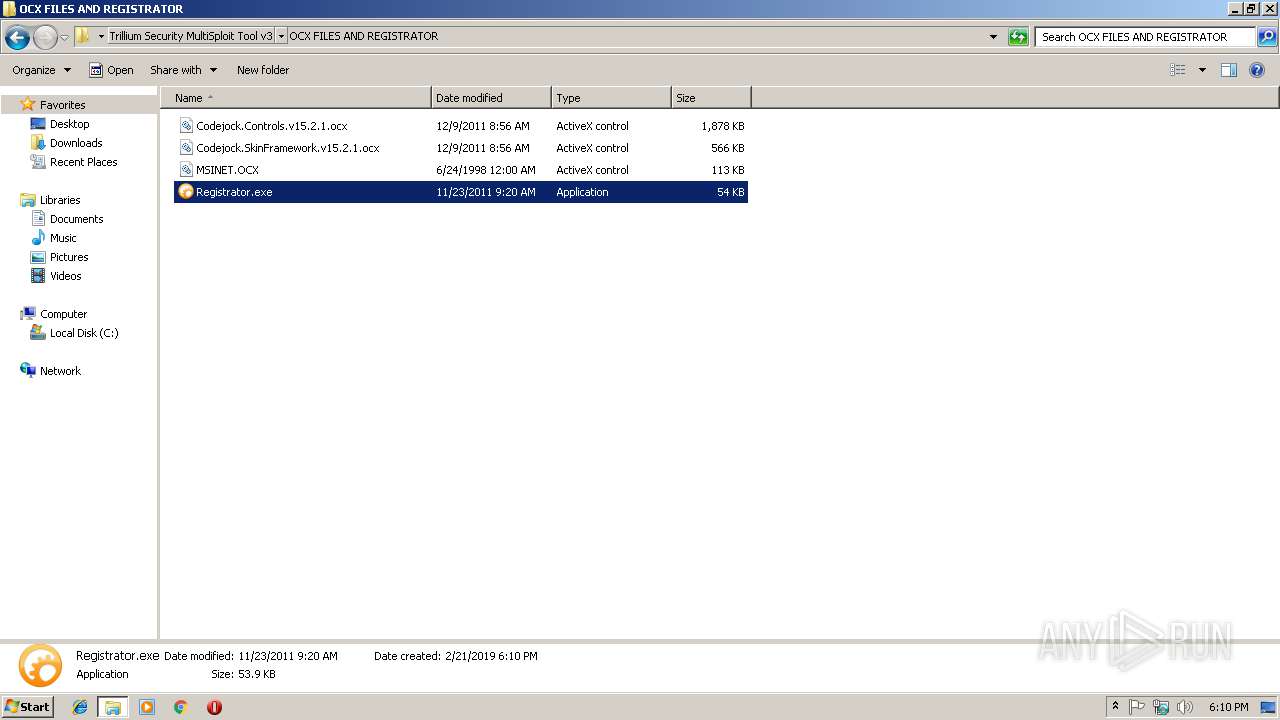Image resolution: width=1280 pixels, height=720 pixels.
Task: Open the Music library
Action: (x=63, y=238)
